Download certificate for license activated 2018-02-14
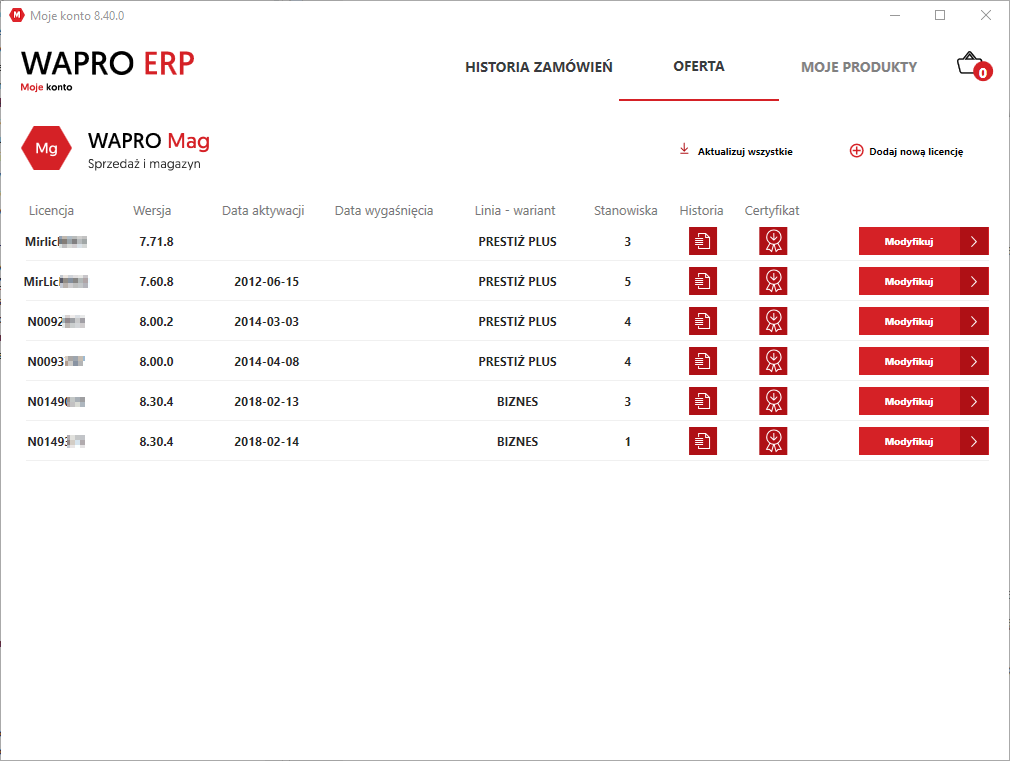The width and height of the screenshot is (1010, 761). 773,441
